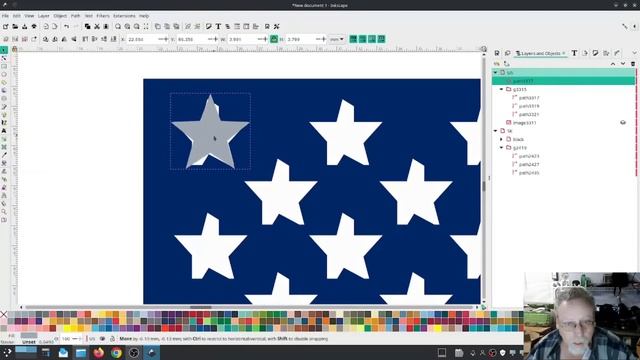Open the Fill and Stroke dialog icon
This screenshot has height=360, width=640.
pos(209,27)
